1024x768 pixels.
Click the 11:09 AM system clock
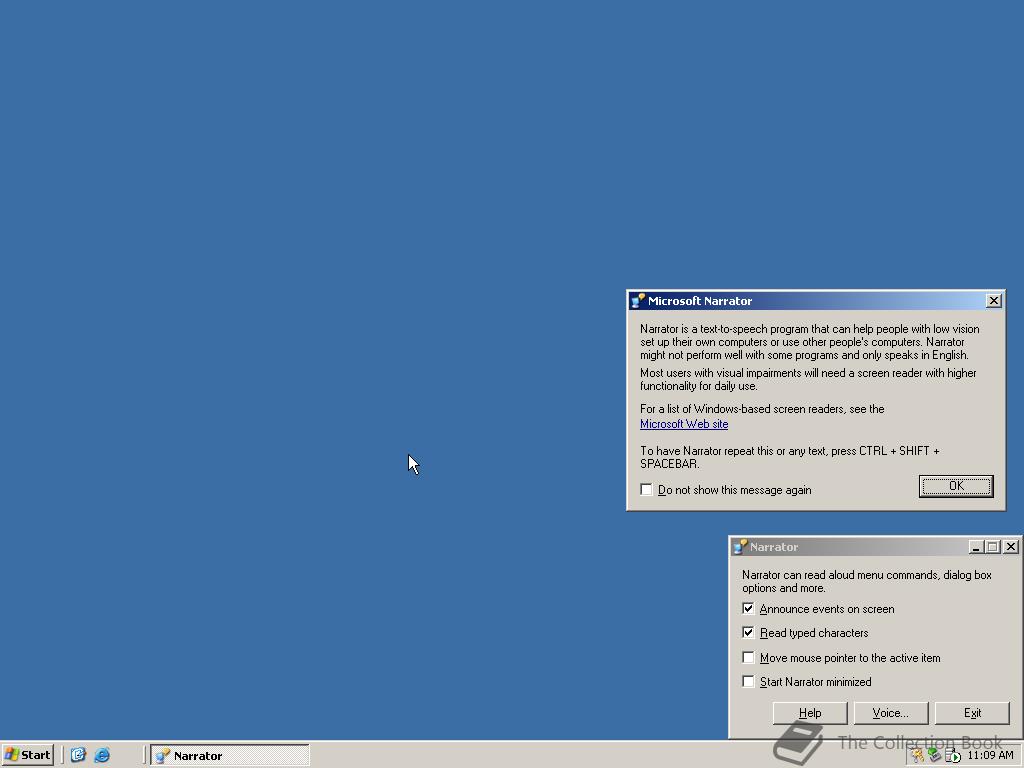point(991,755)
